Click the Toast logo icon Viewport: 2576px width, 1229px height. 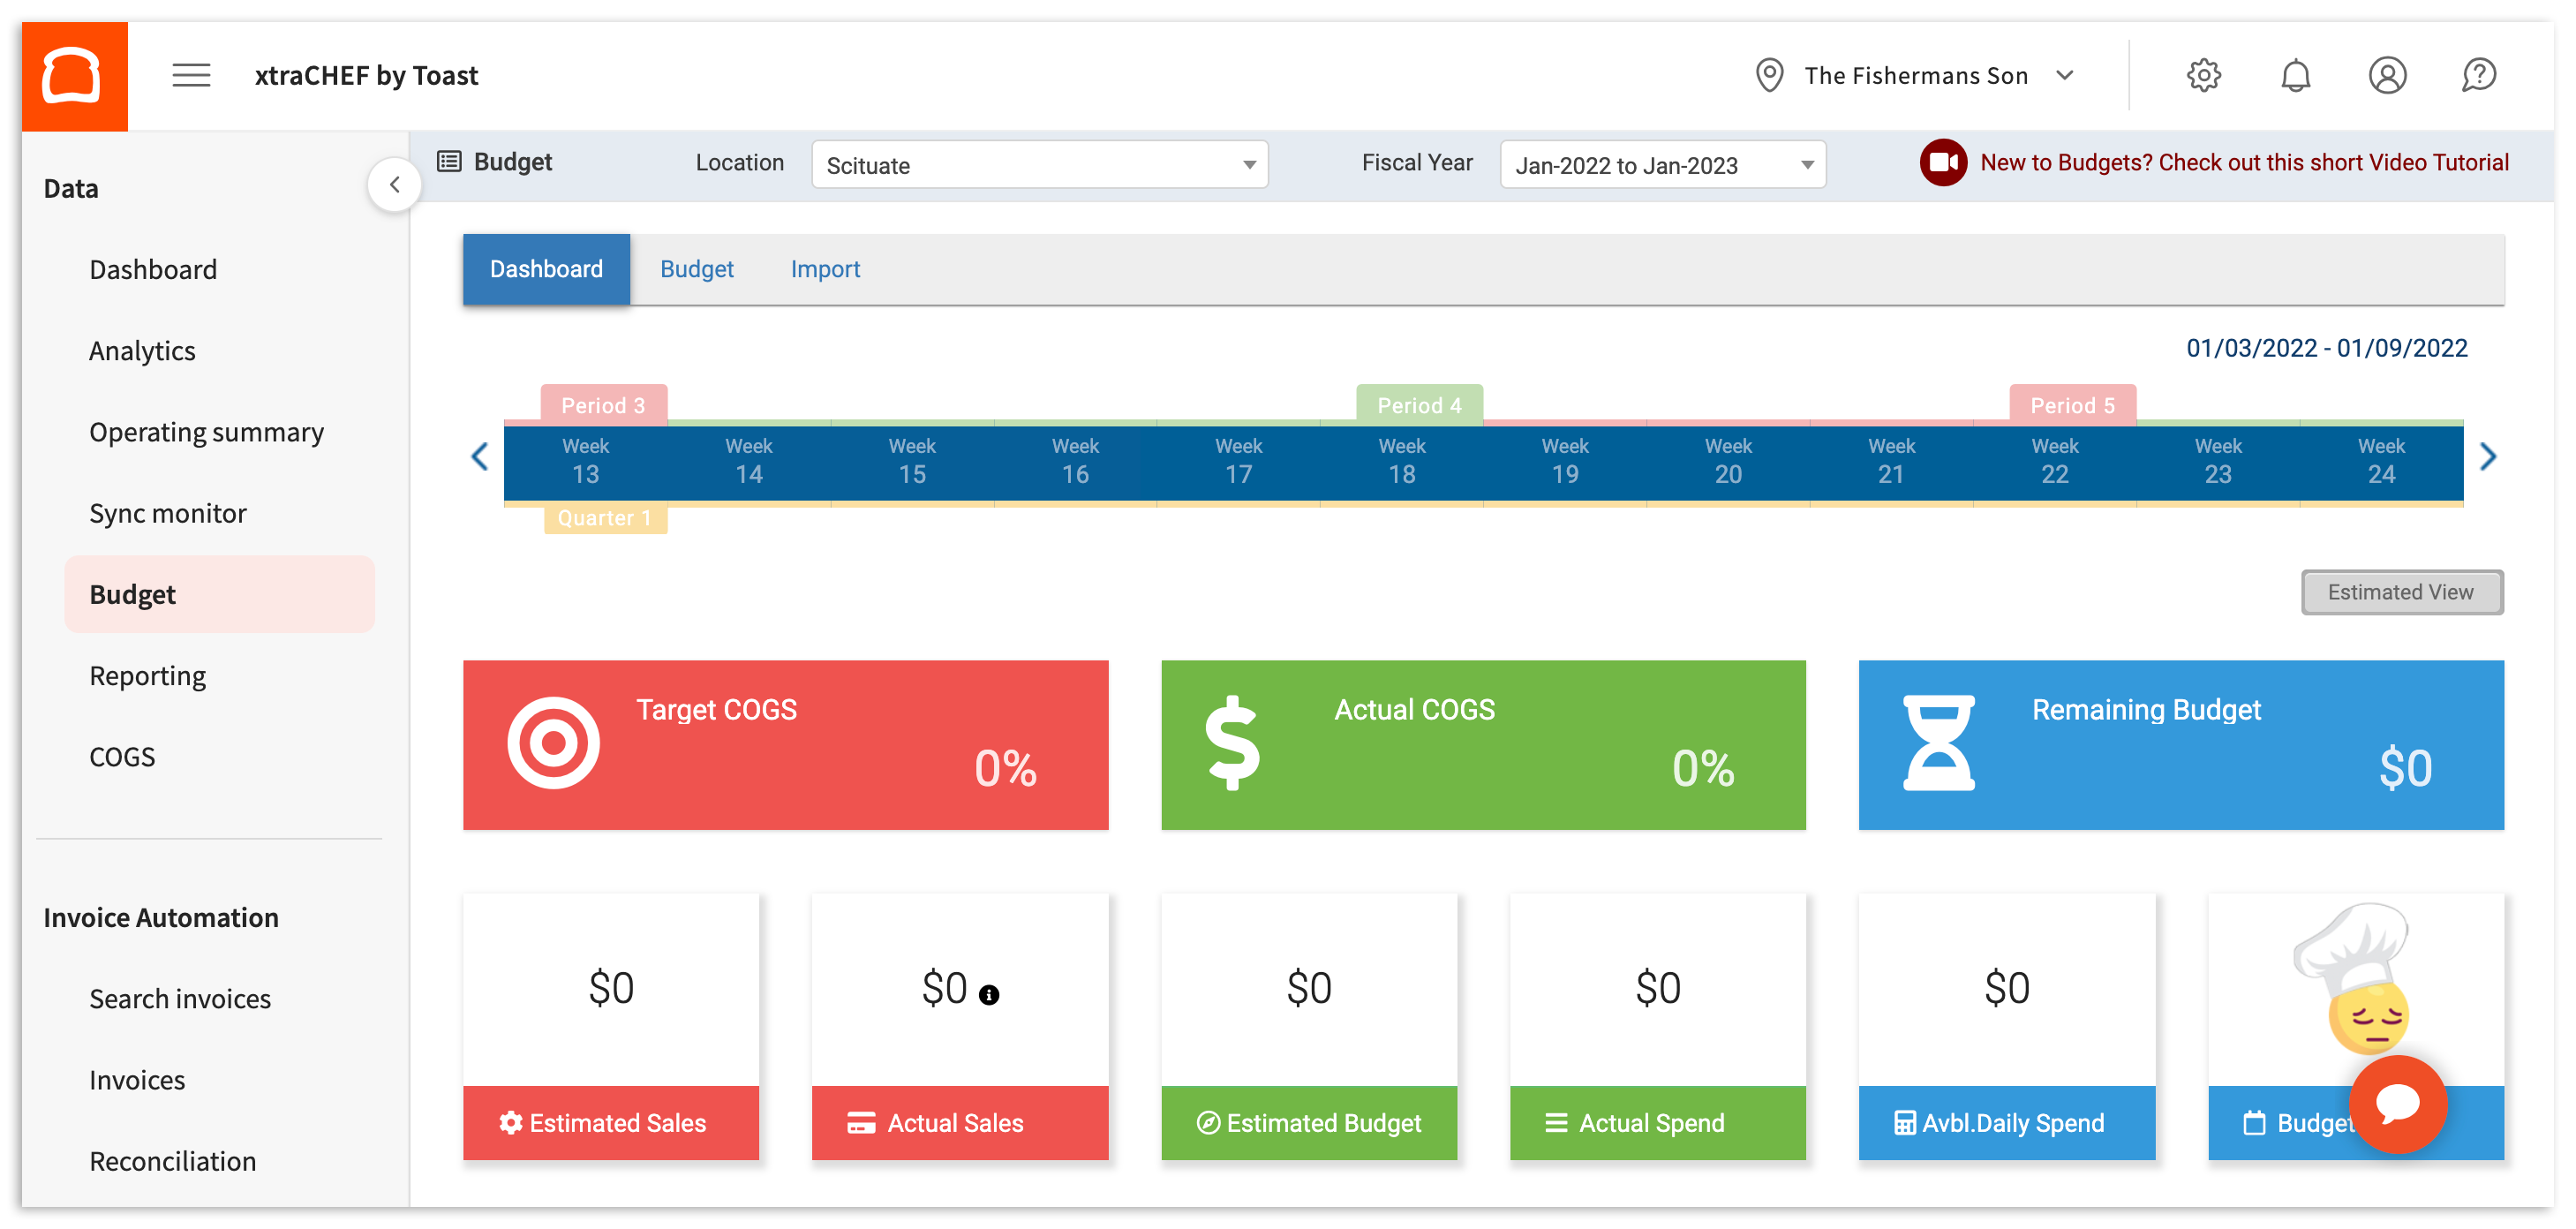[73, 76]
